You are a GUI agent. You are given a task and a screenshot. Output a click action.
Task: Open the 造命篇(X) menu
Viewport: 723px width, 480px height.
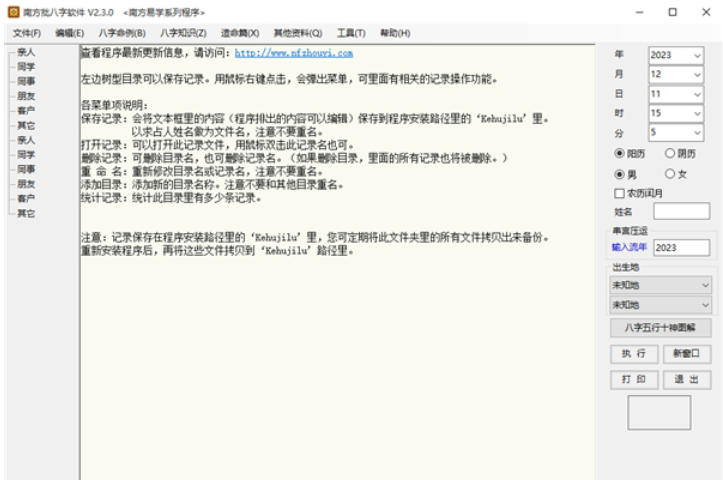point(240,33)
